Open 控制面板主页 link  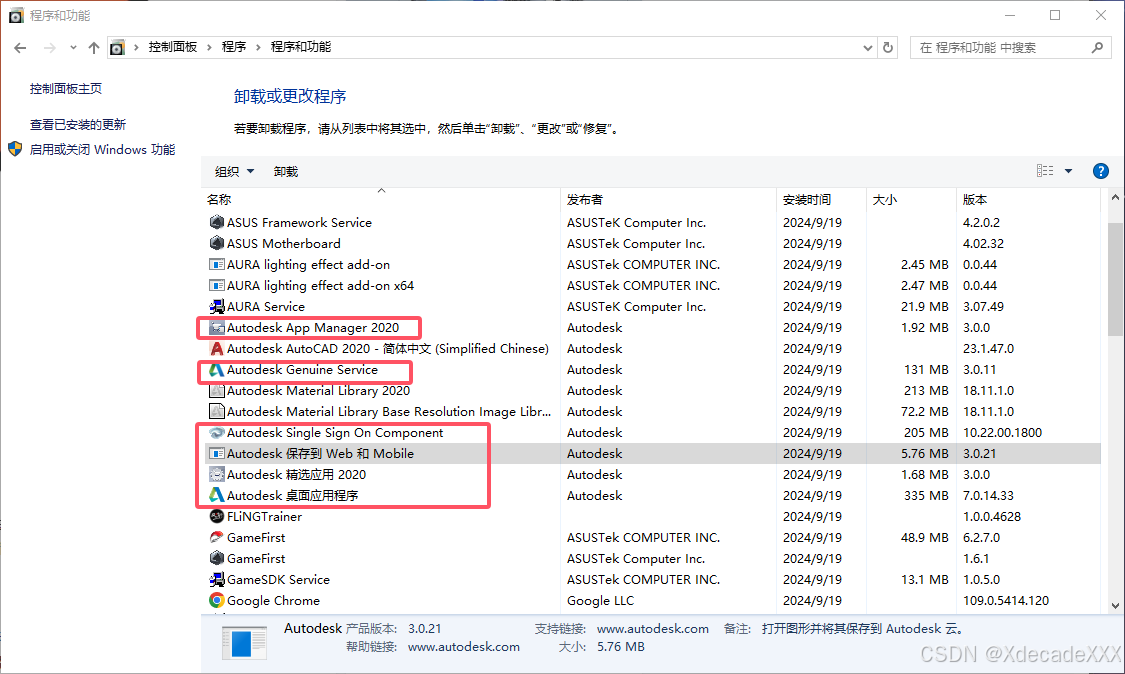click(x=66, y=88)
